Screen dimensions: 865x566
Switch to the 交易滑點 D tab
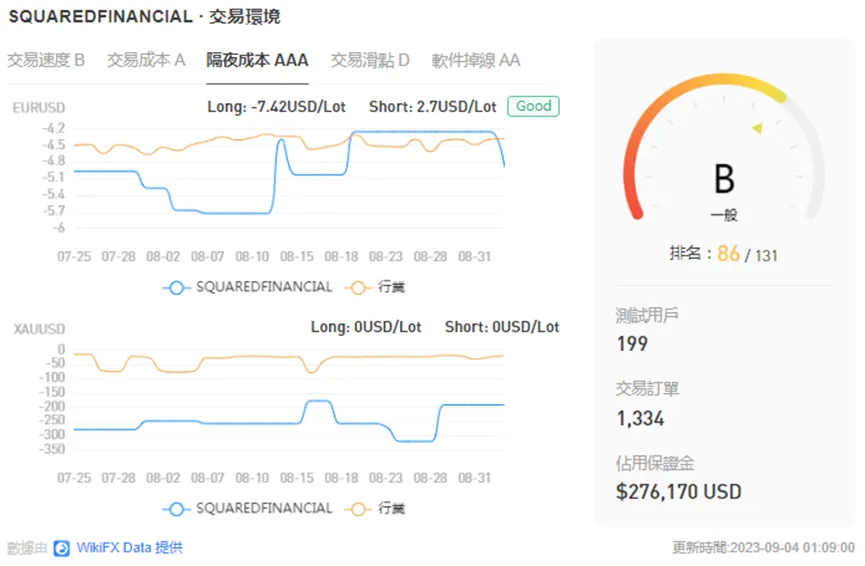pyautogui.click(x=370, y=60)
